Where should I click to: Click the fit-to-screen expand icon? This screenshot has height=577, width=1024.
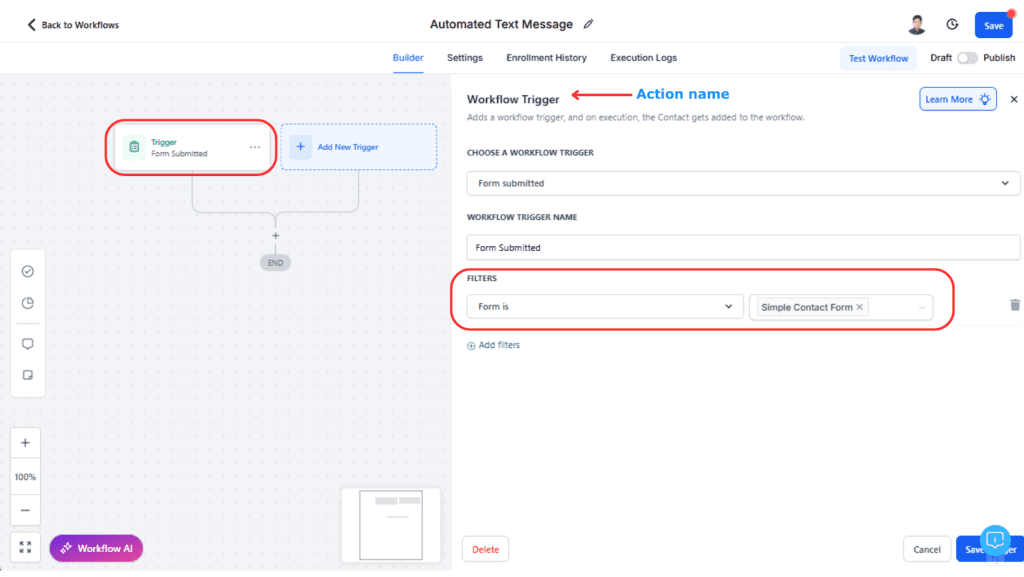(26, 547)
